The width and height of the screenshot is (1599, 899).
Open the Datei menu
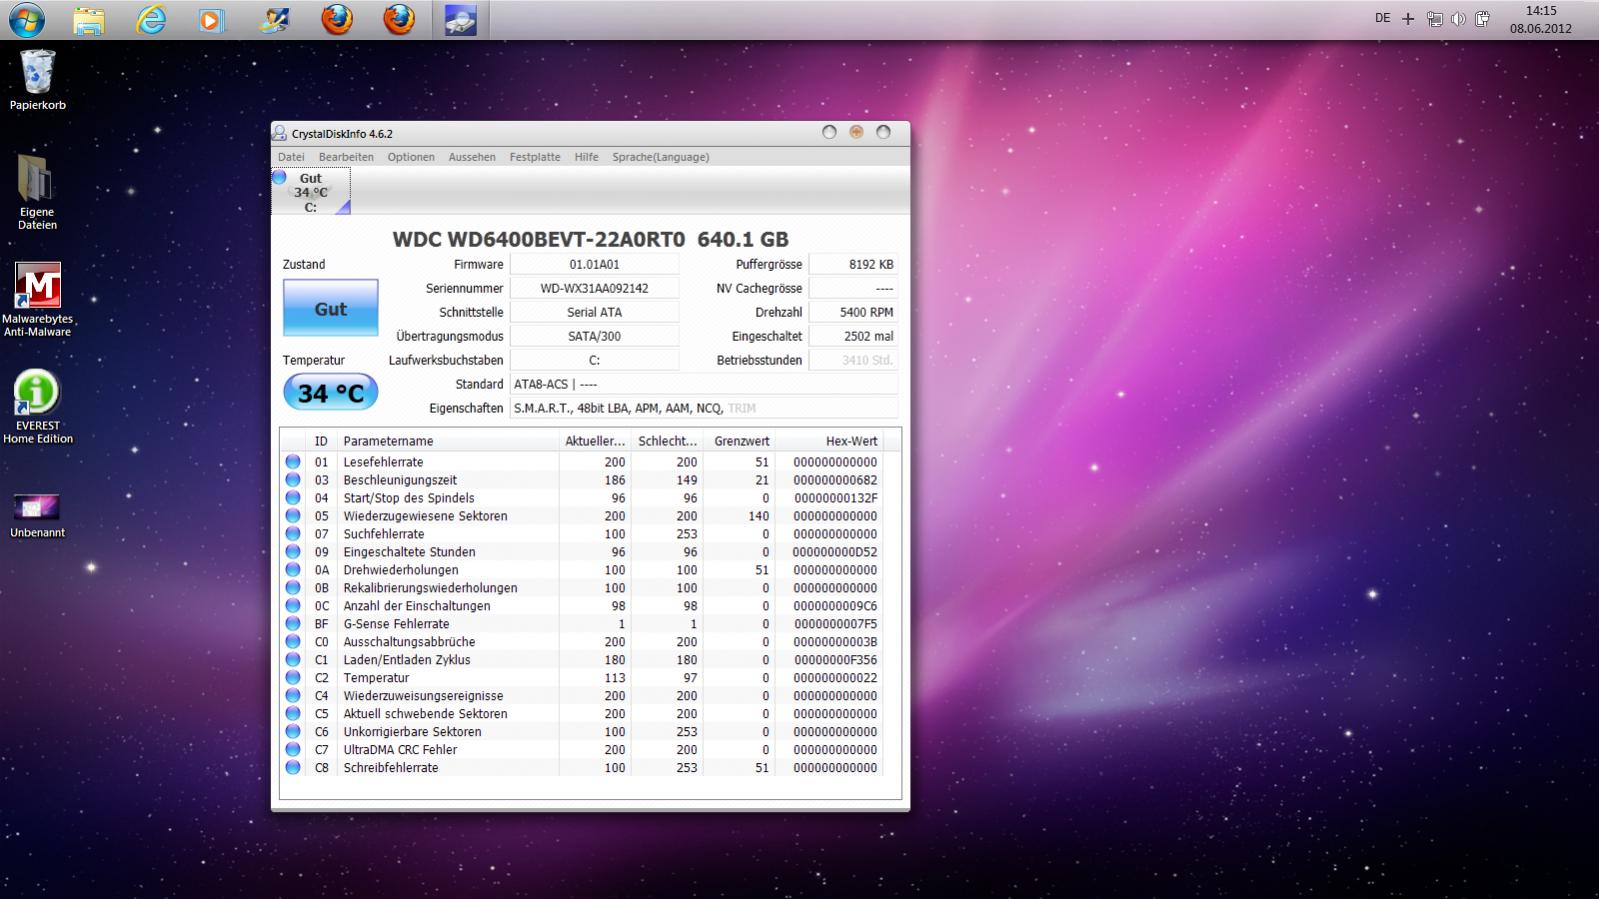(x=291, y=157)
